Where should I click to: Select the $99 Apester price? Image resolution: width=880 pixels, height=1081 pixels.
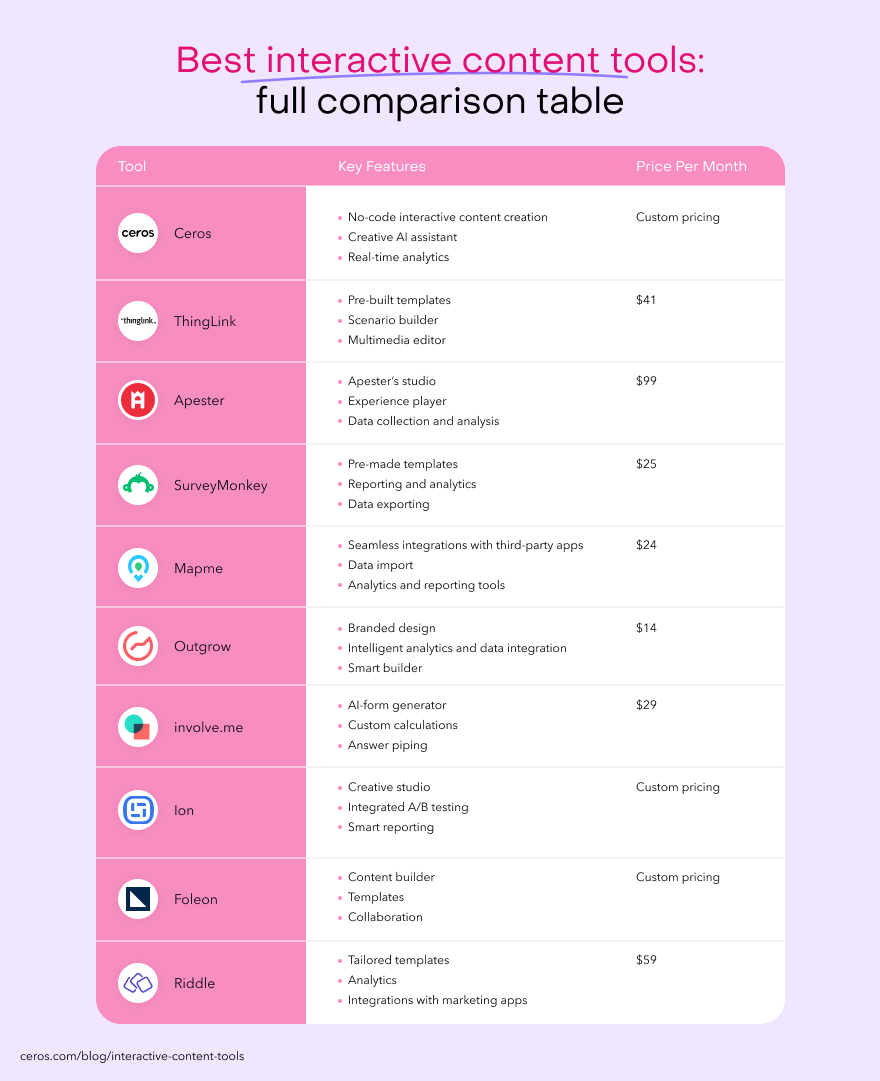[646, 381]
